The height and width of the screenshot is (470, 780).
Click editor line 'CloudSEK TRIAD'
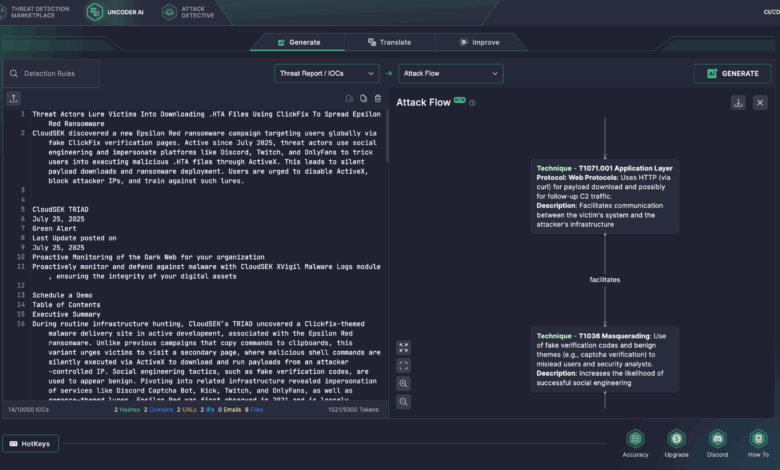60,209
